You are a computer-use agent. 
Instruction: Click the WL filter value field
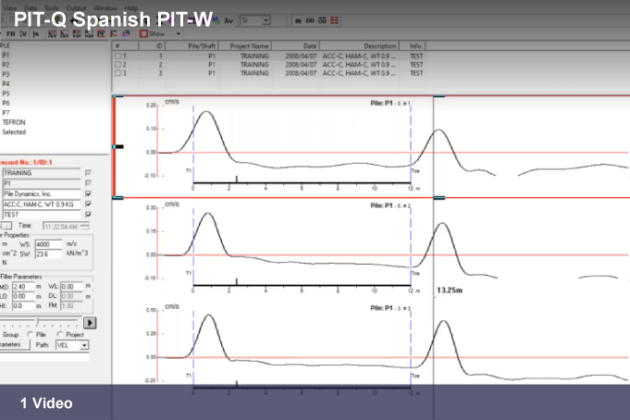click(72, 287)
